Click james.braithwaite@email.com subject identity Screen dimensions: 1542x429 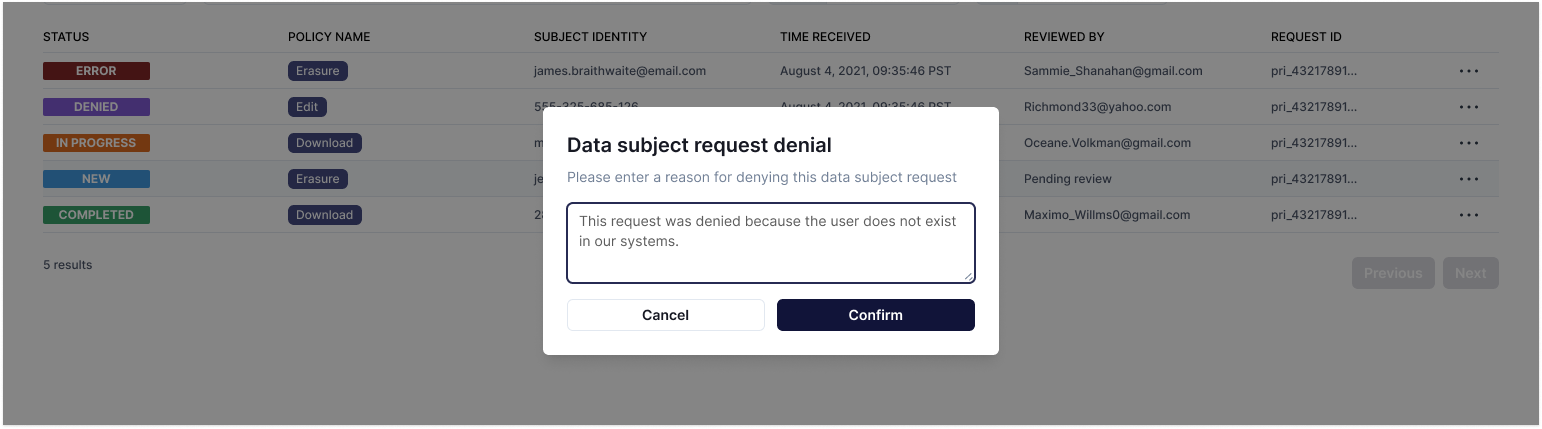(x=620, y=71)
